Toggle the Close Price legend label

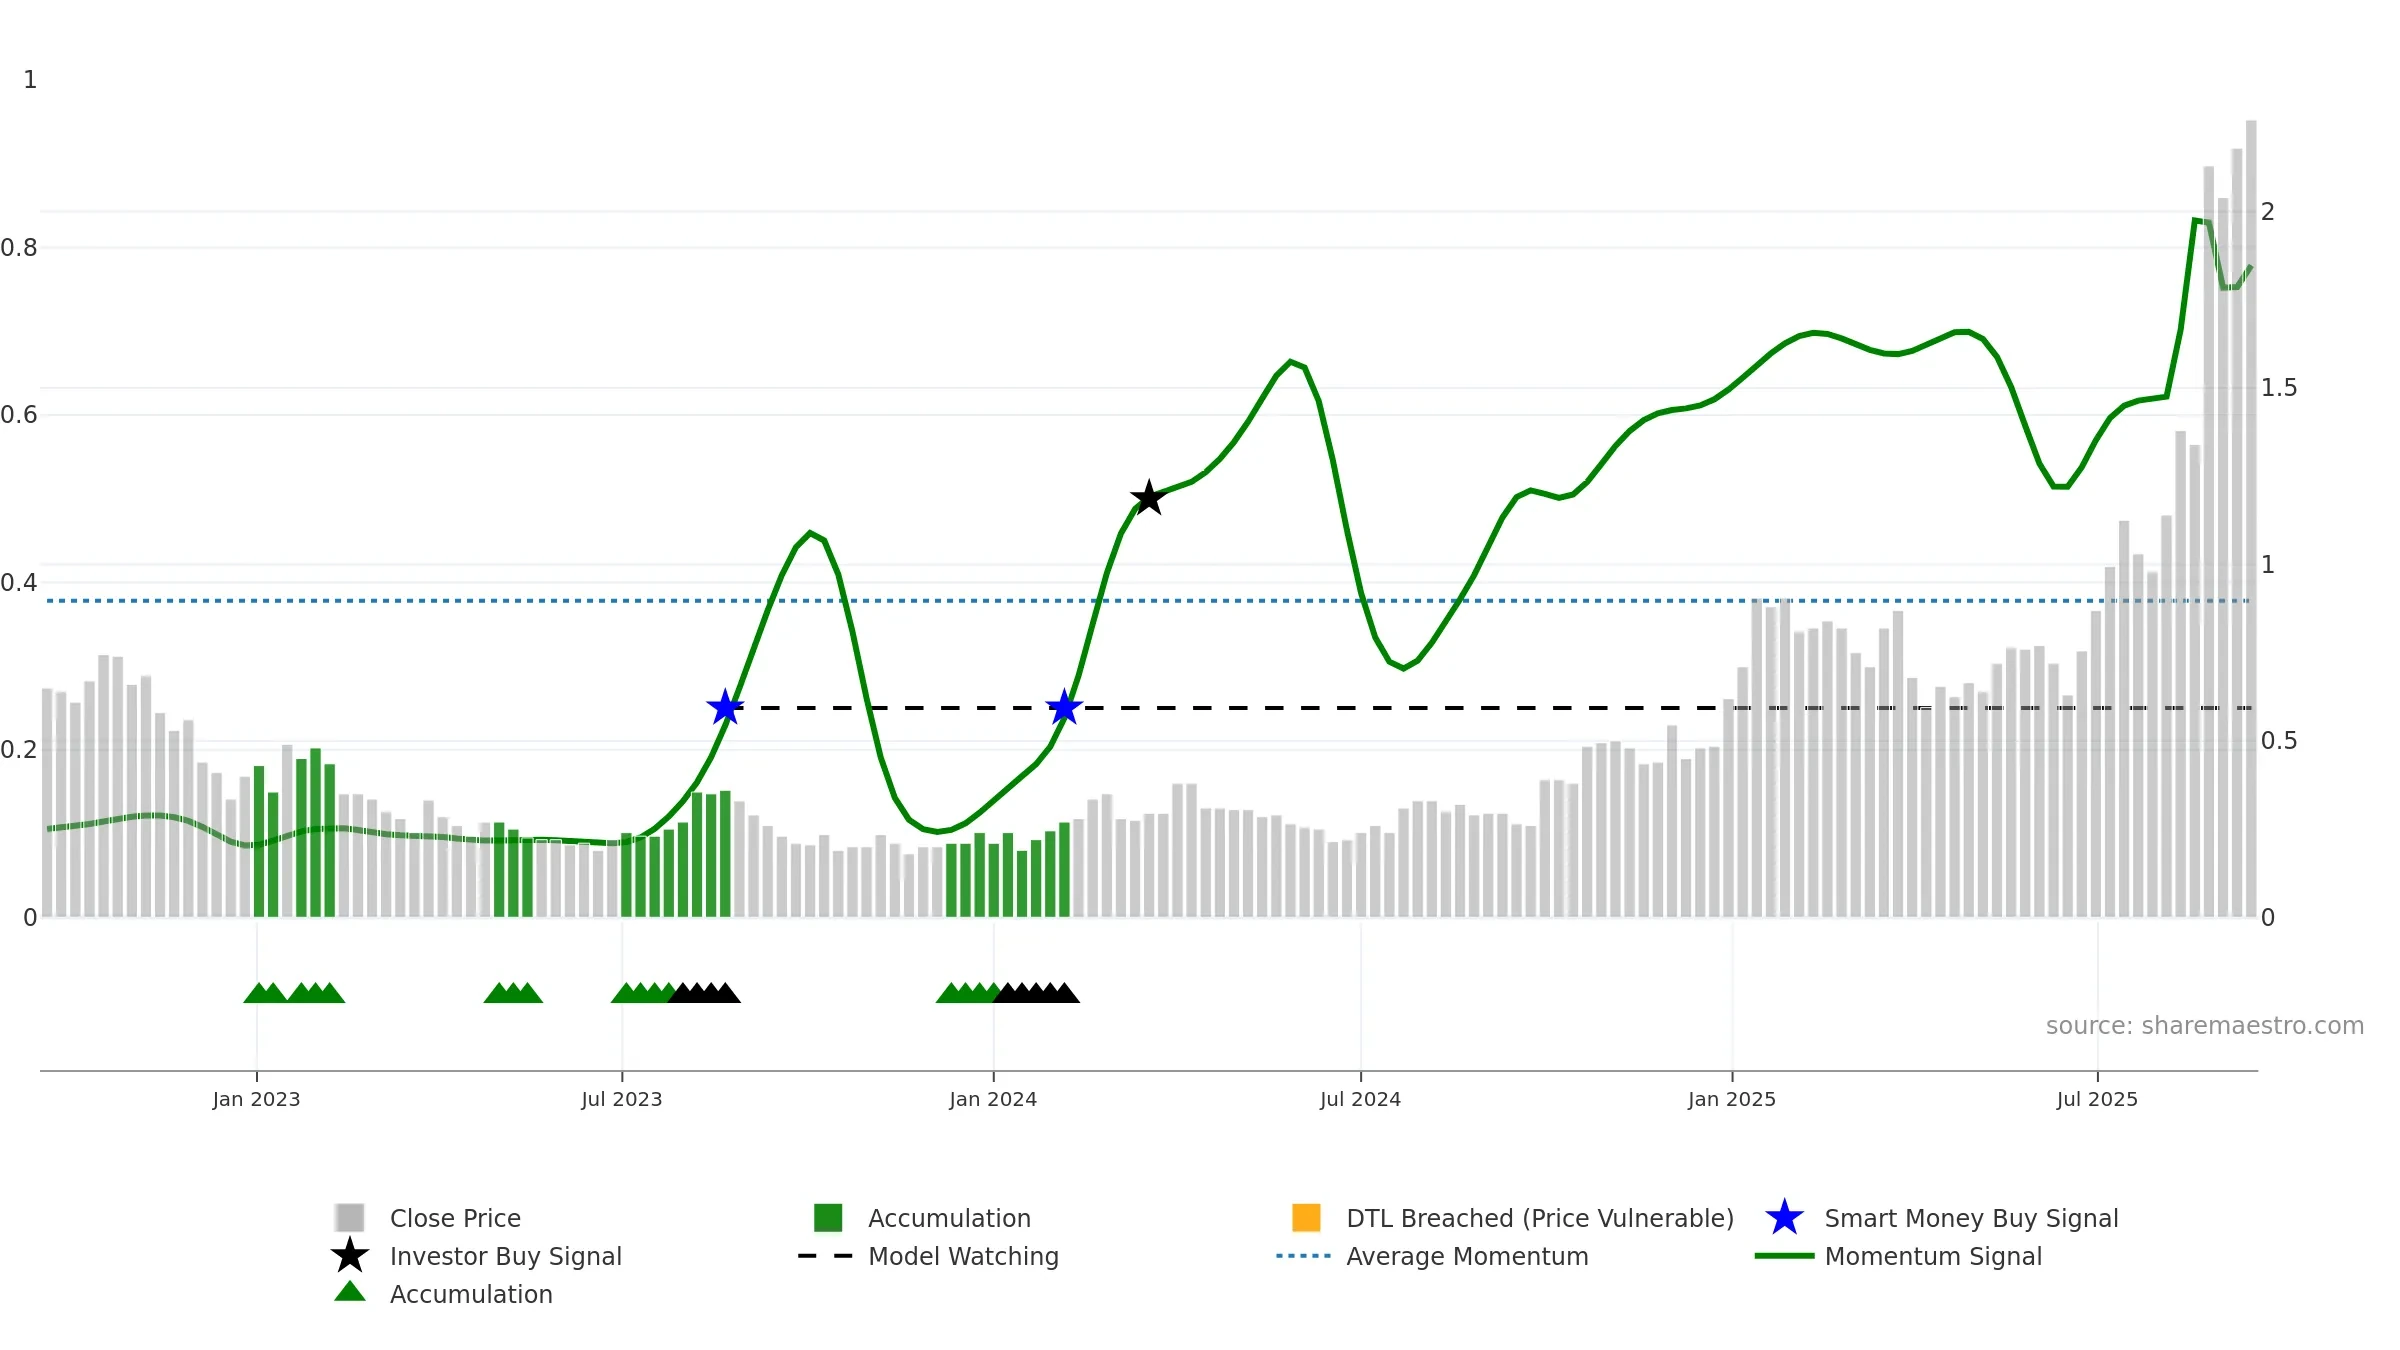pos(455,1218)
